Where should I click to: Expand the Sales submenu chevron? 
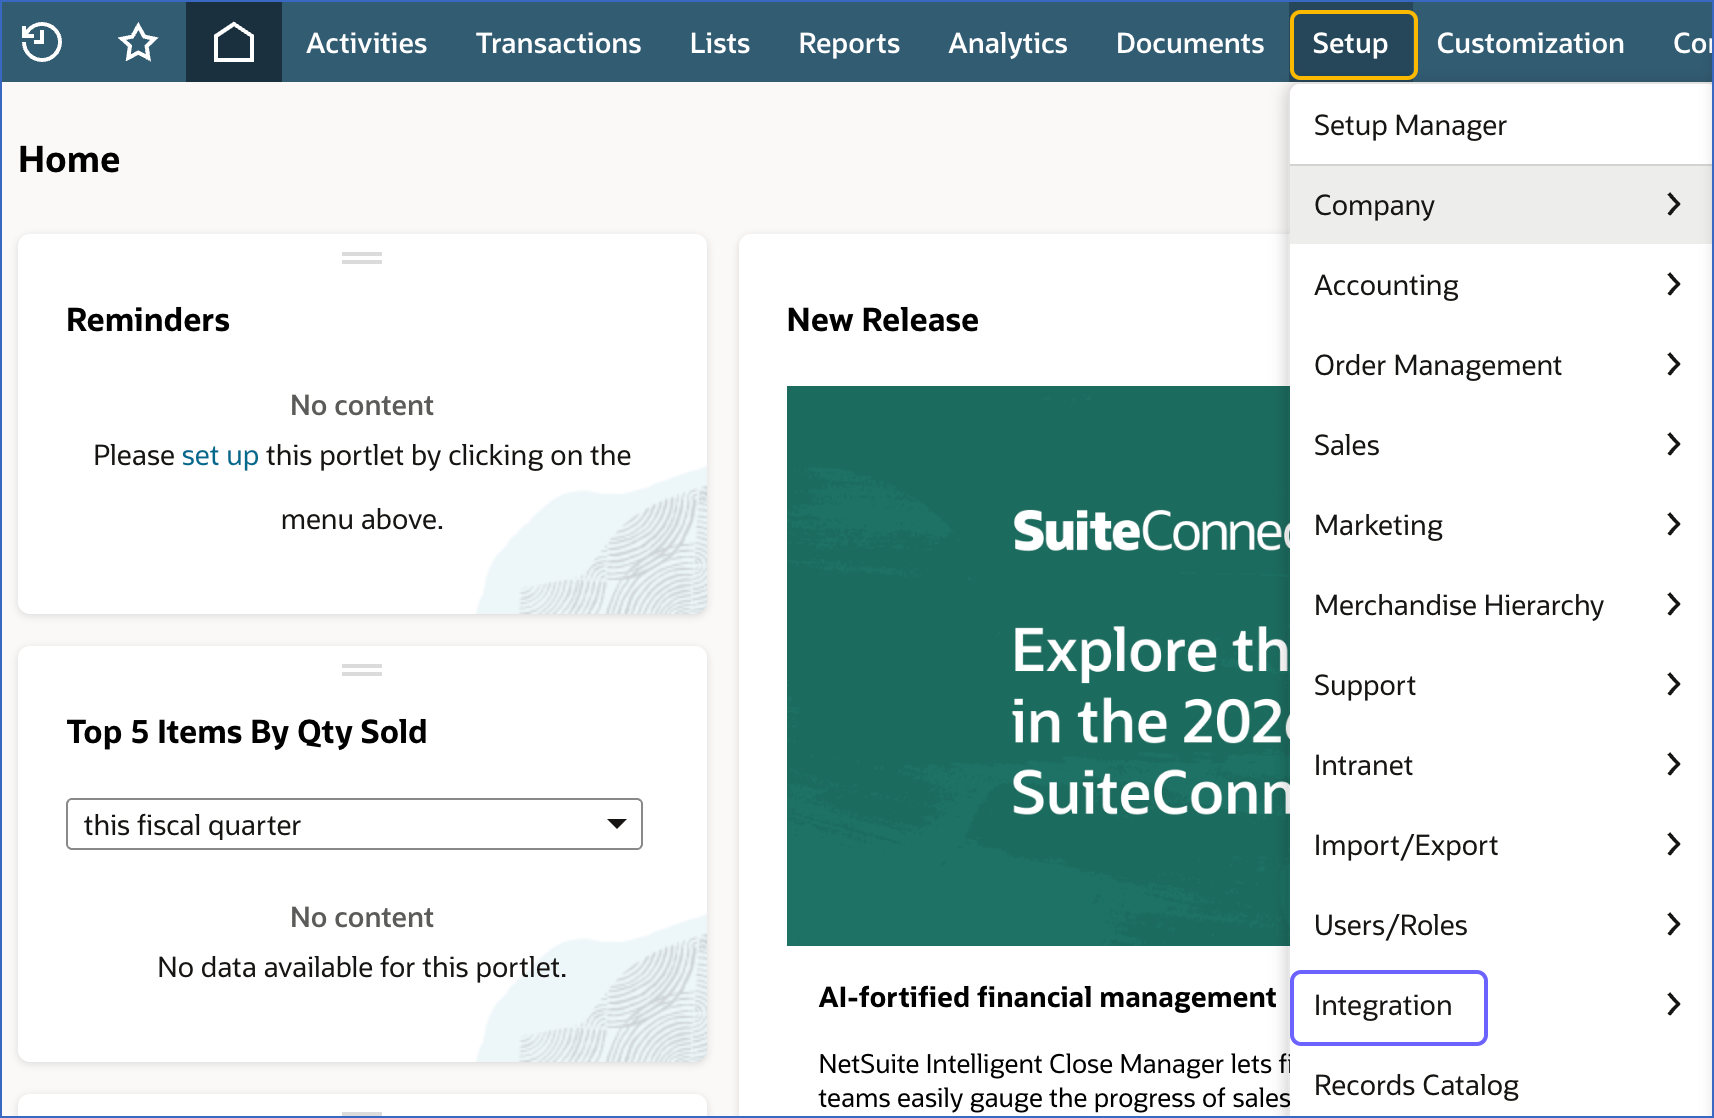pos(1674,444)
